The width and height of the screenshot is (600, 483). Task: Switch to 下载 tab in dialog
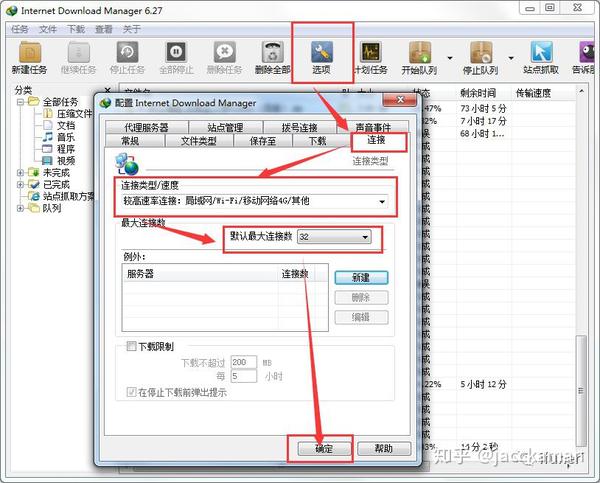point(318,141)
